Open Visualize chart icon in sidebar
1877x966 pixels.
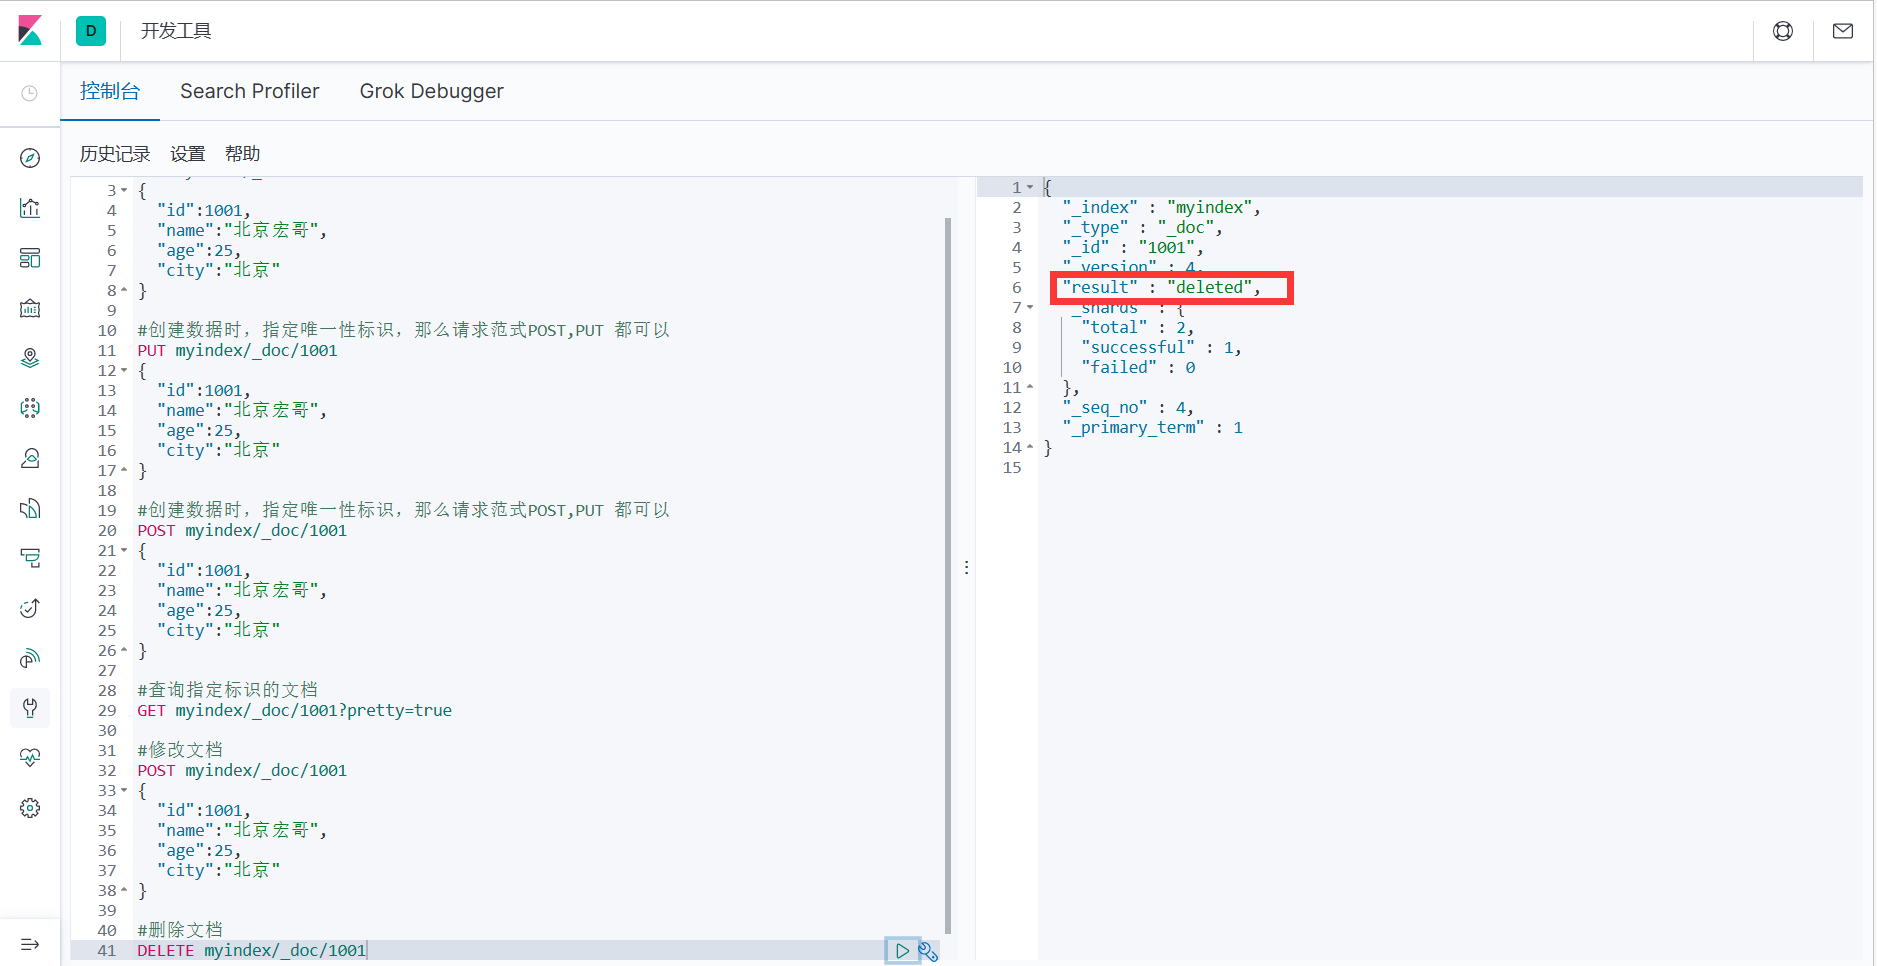click(x=30, y=208)
